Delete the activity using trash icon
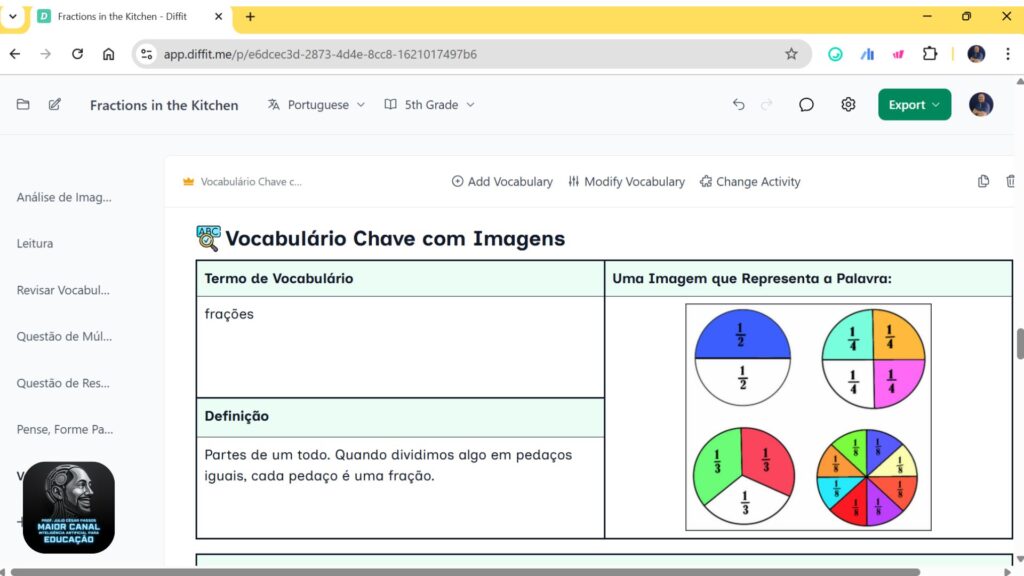Image resolution: width=1024 pixels, height=576 pixels. click(x=1011, y=181)
